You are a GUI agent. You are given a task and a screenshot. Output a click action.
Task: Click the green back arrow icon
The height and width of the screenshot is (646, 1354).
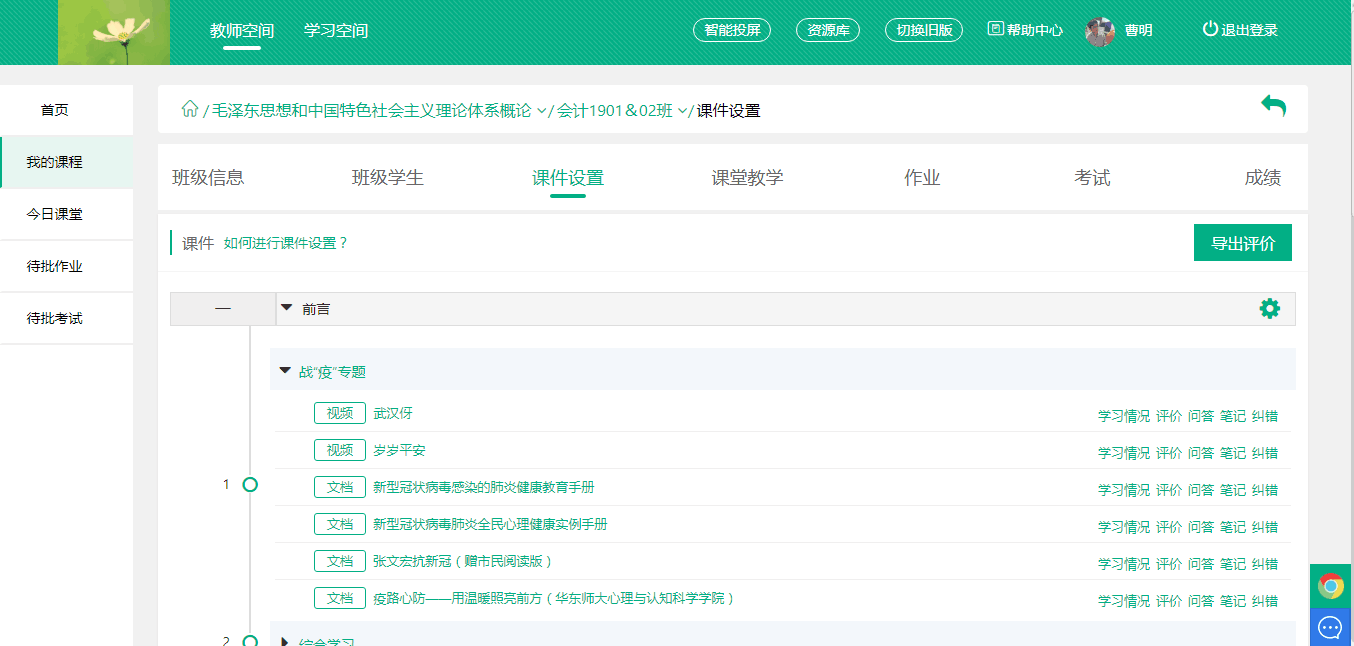coord(1273,106)
